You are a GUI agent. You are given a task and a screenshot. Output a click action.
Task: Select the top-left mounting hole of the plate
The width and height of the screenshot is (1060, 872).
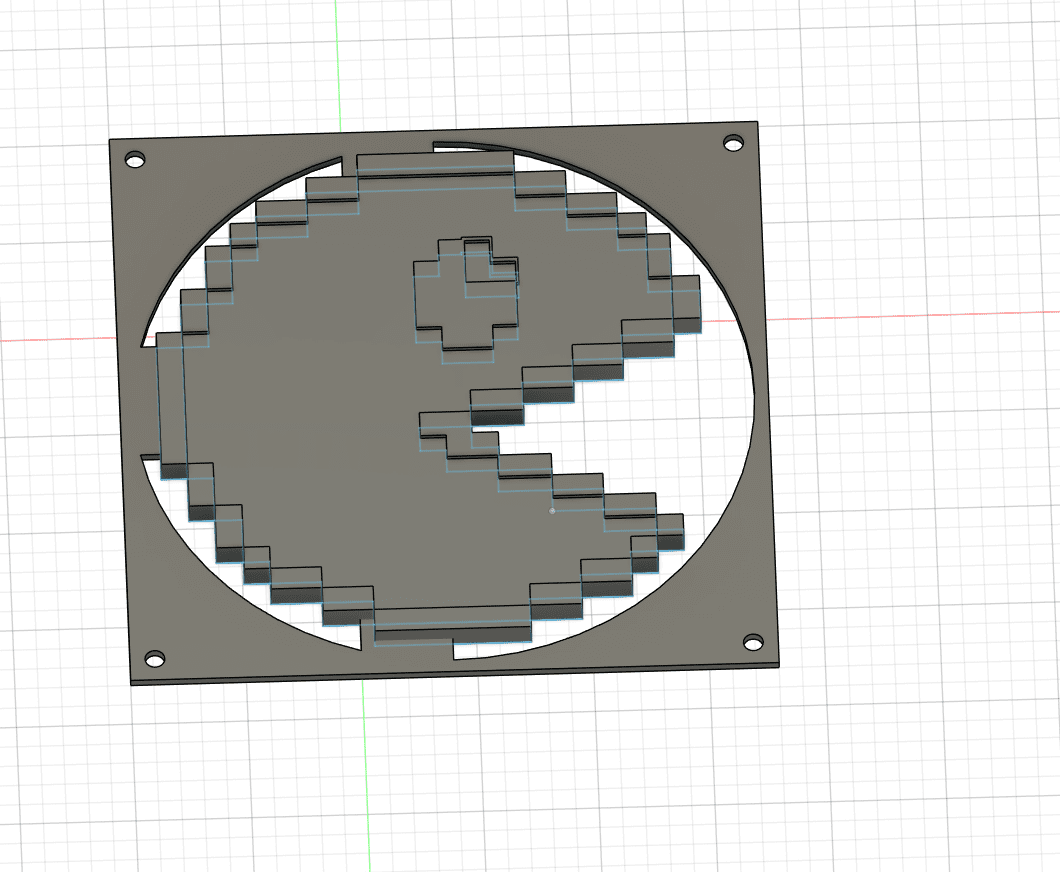tap(135, 160)
